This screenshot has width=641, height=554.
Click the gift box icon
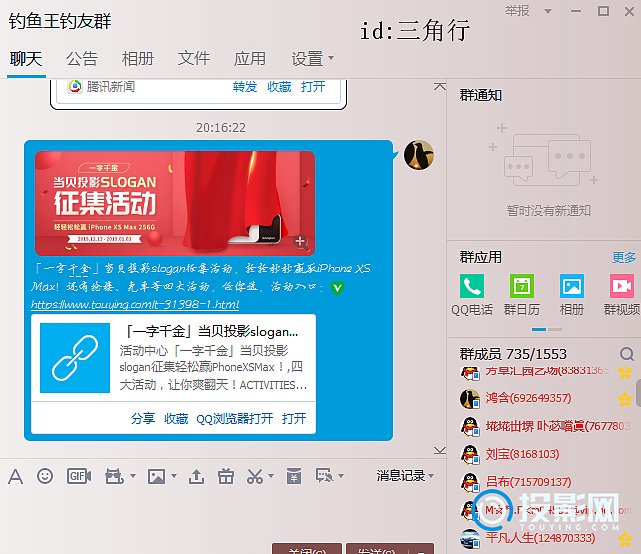[x=226, y=476]
